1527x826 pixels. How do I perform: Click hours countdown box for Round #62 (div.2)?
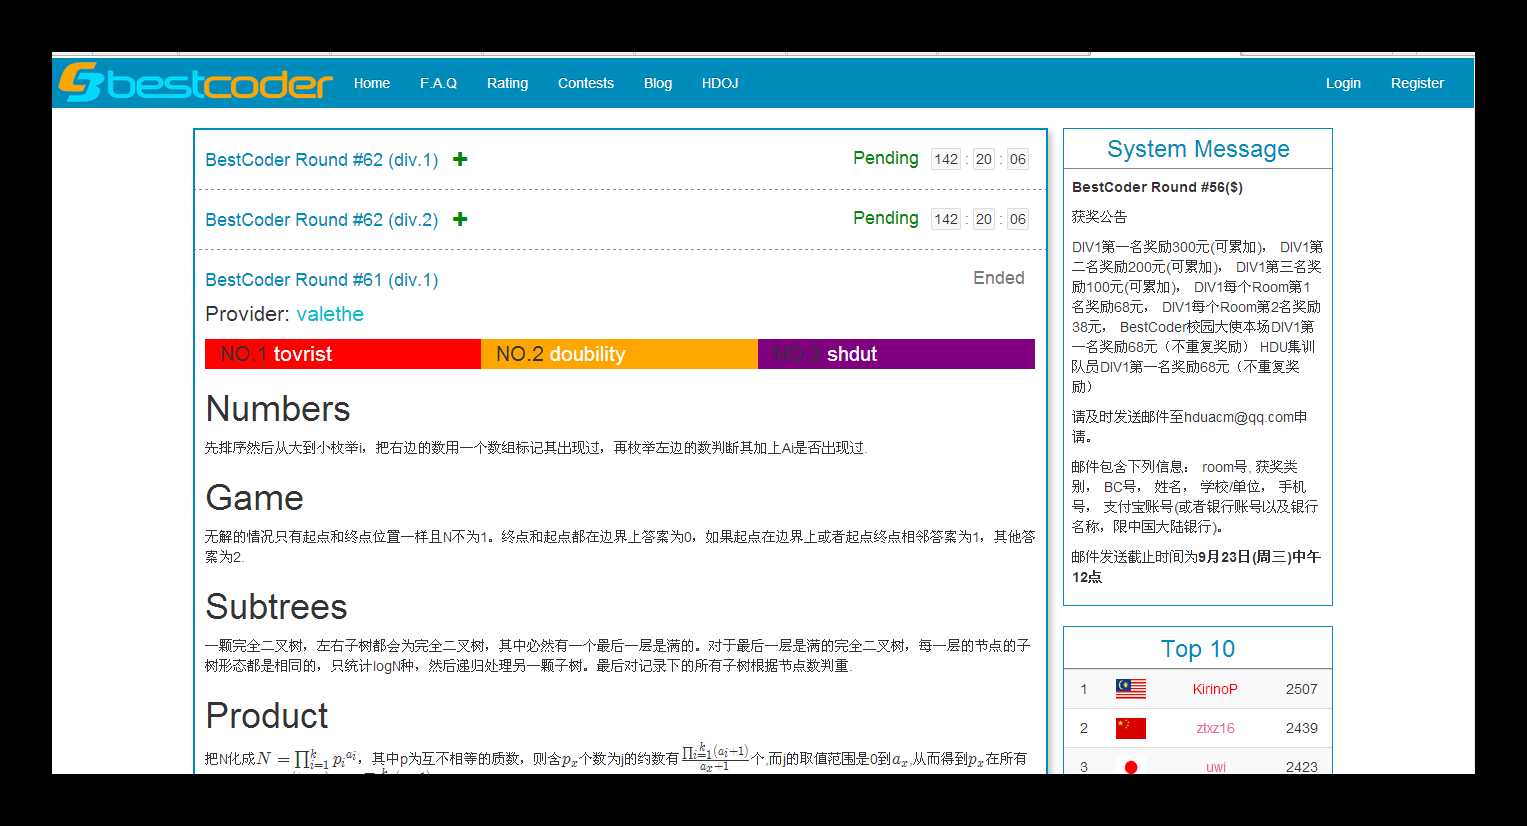[946, 219]
